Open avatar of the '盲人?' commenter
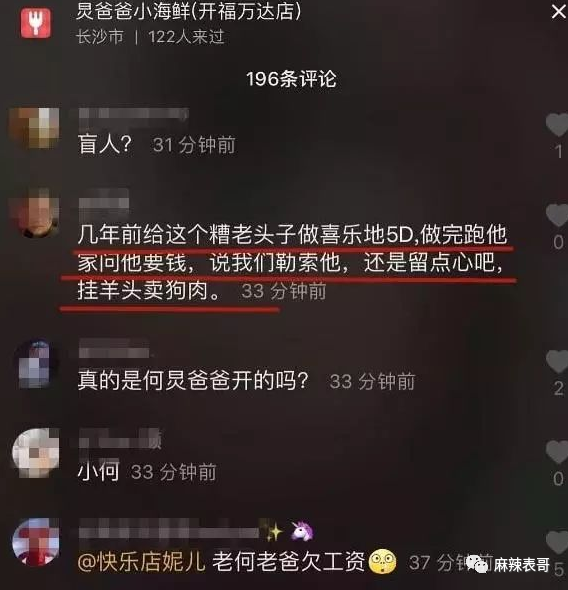This screenshot has height=590, width=568. (35, 128)
